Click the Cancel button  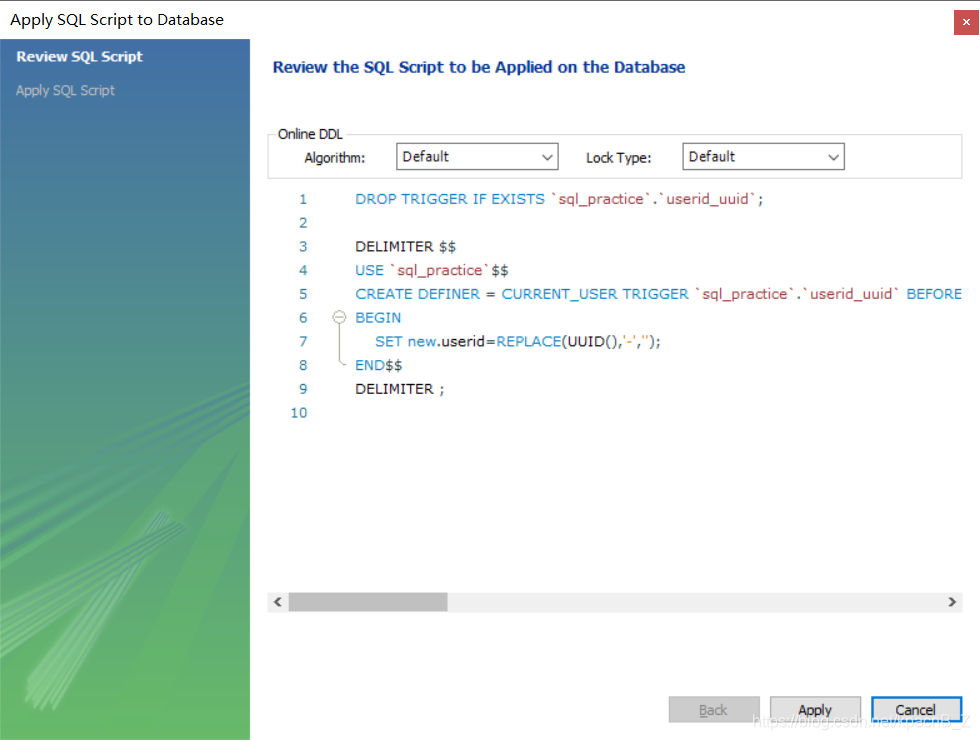916,709
